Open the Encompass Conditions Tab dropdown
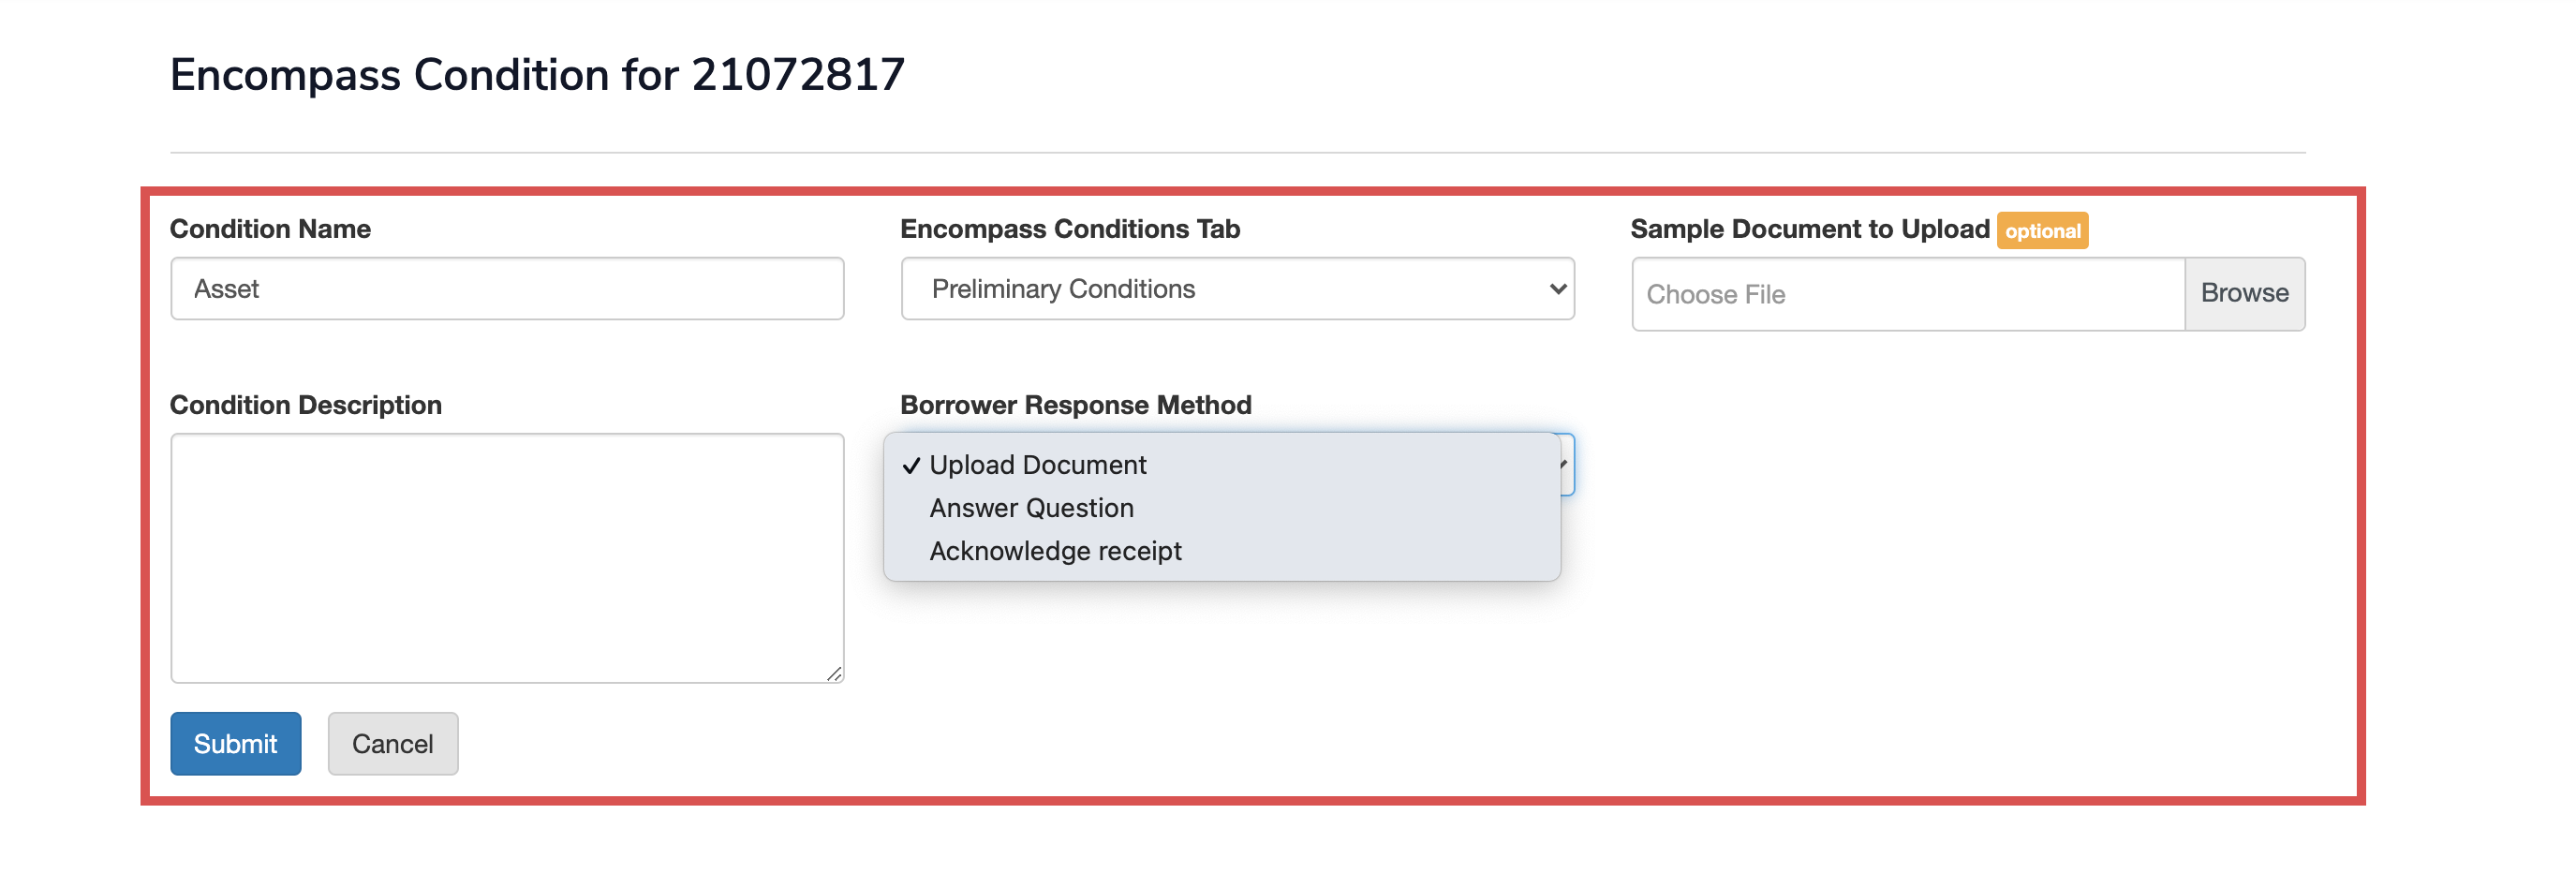 coord(1236,289)
